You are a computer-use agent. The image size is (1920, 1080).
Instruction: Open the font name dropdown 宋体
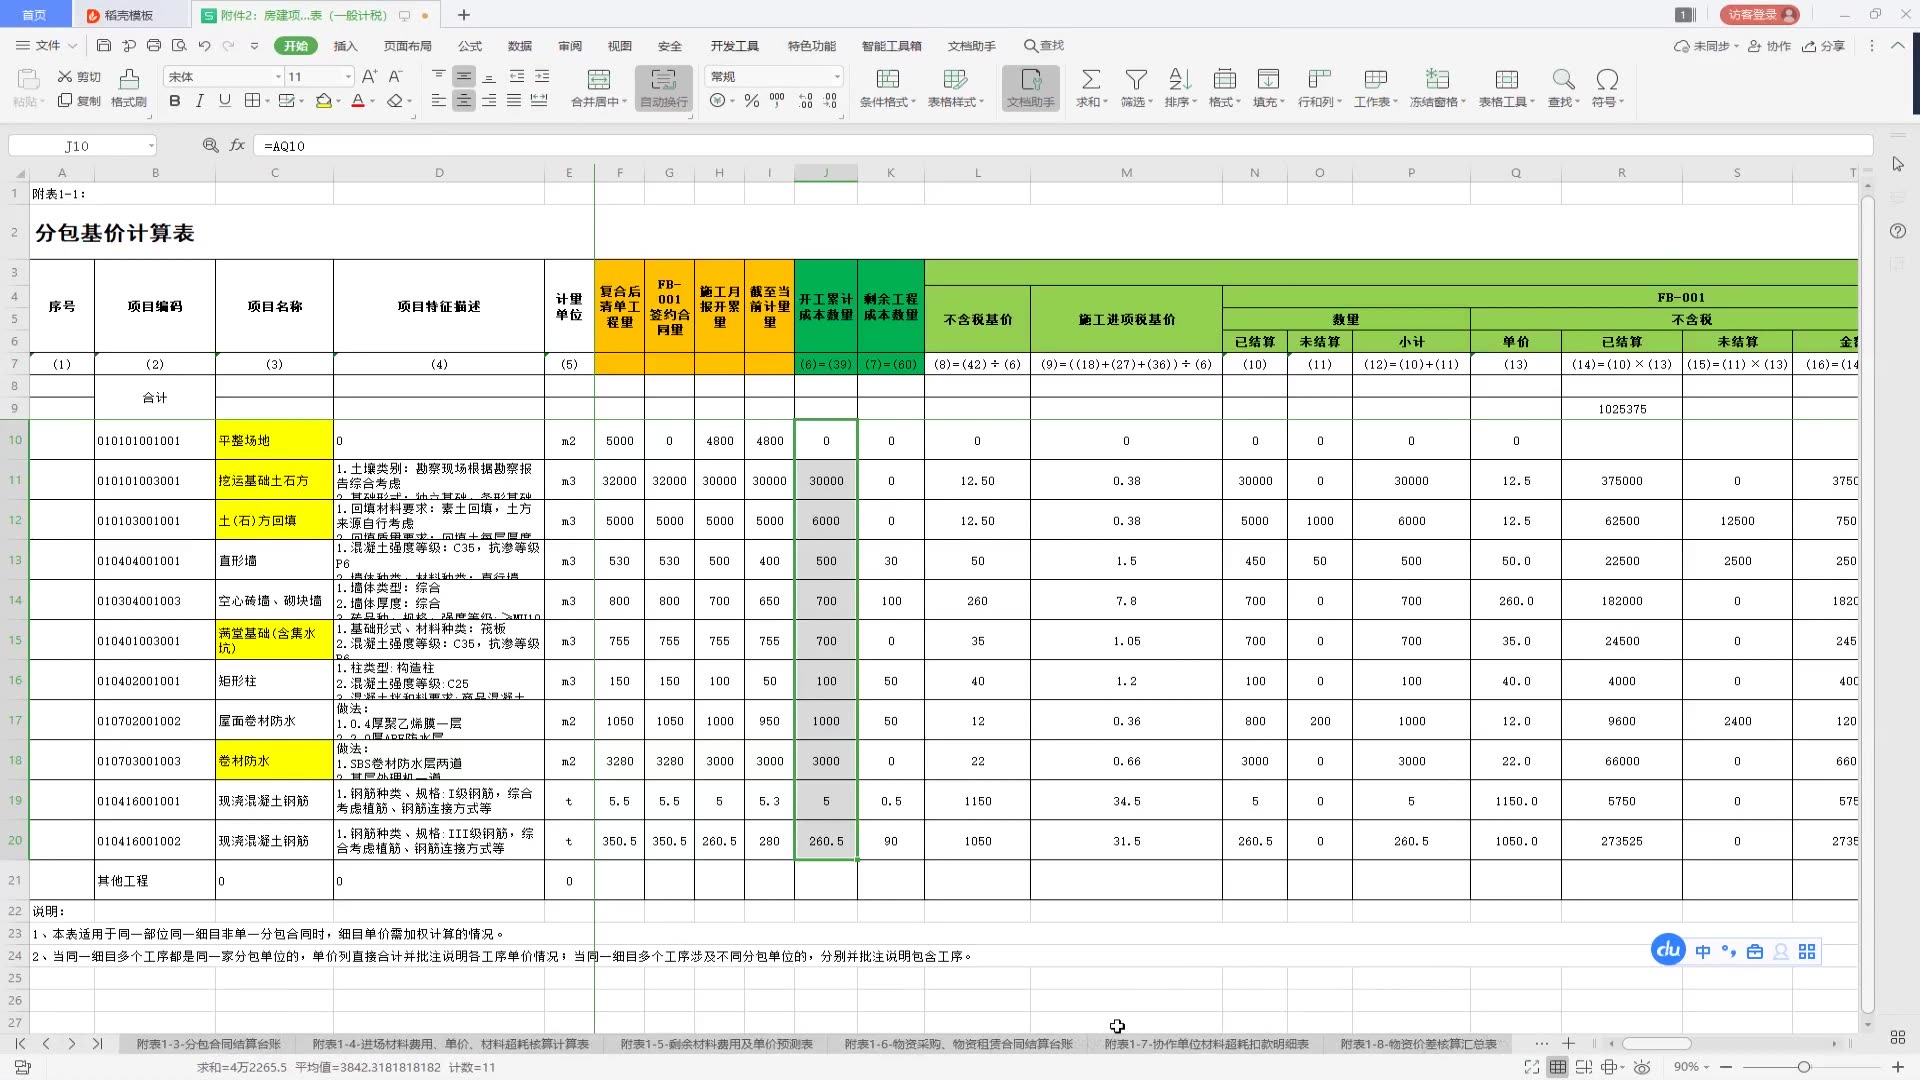click(278, 77)
